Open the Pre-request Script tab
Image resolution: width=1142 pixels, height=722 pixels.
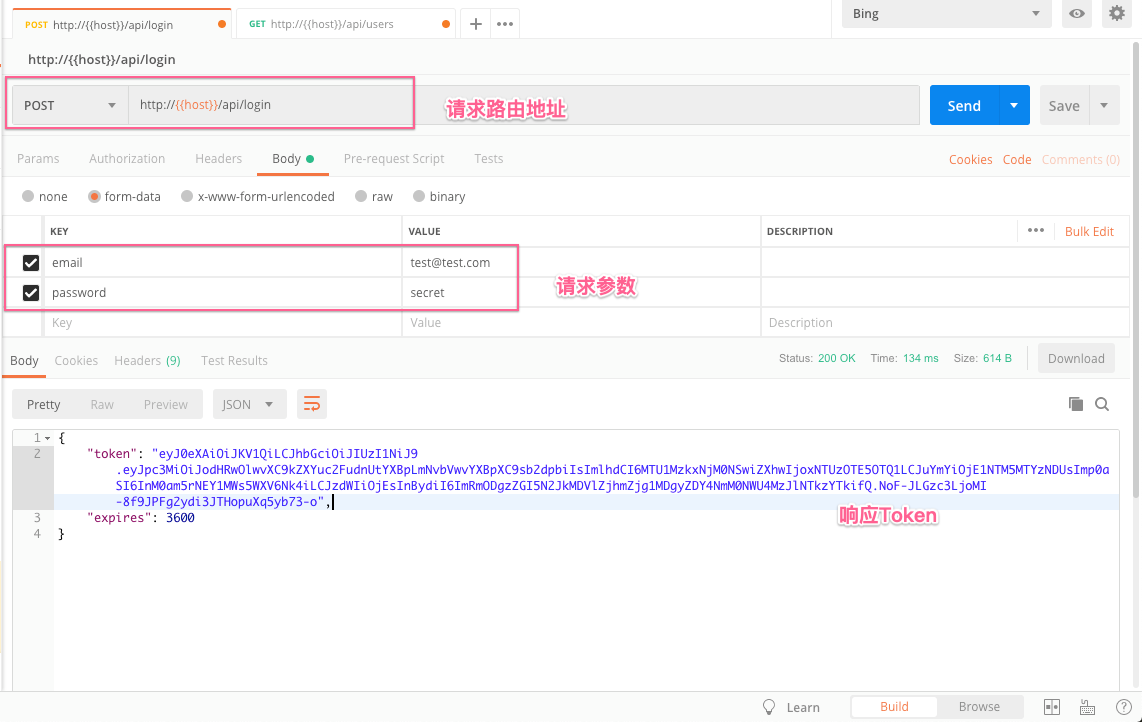coord(393,158)
